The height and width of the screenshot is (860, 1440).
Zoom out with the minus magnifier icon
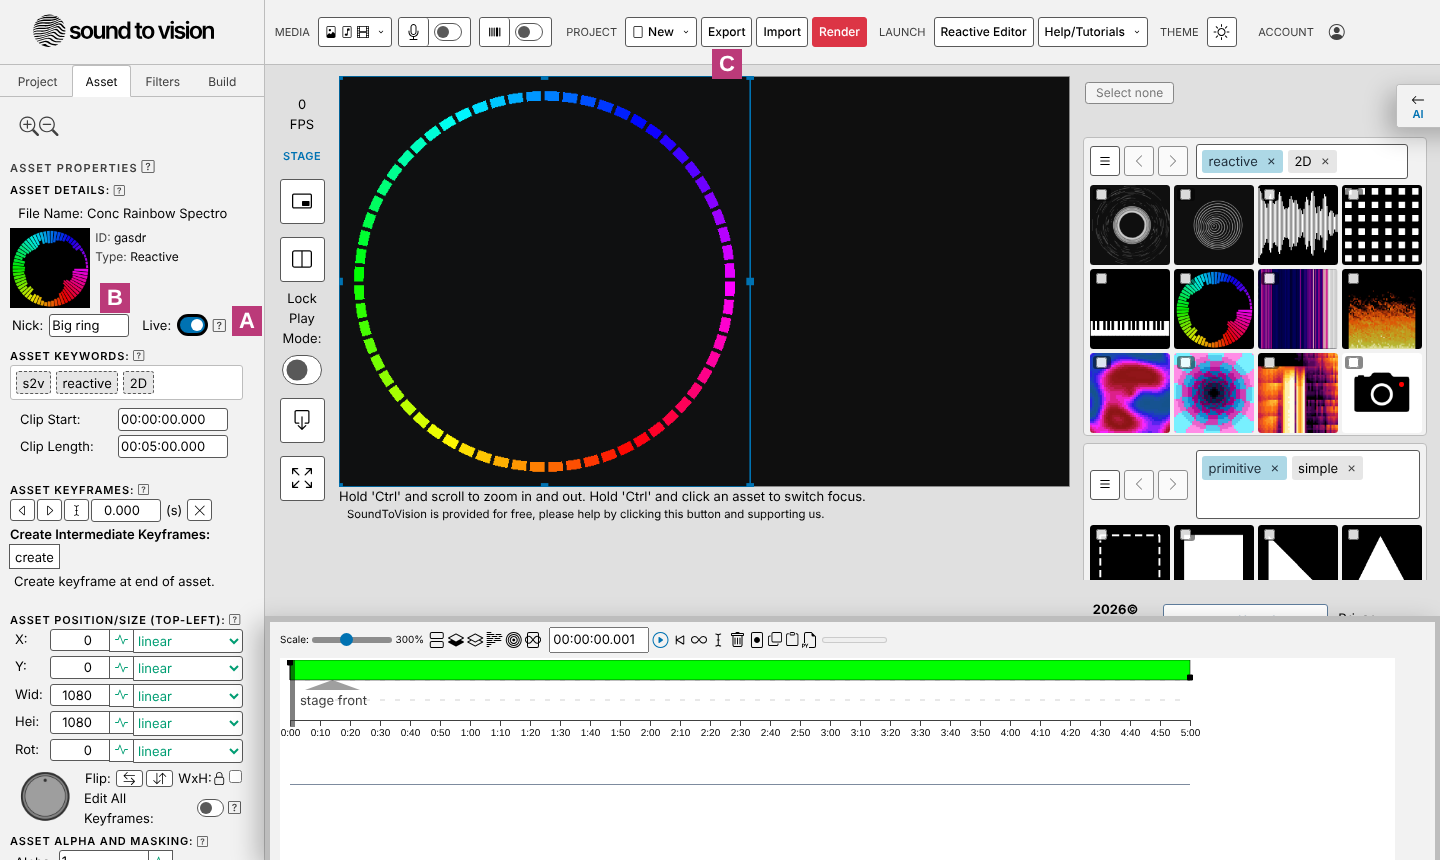click(49, 126)
